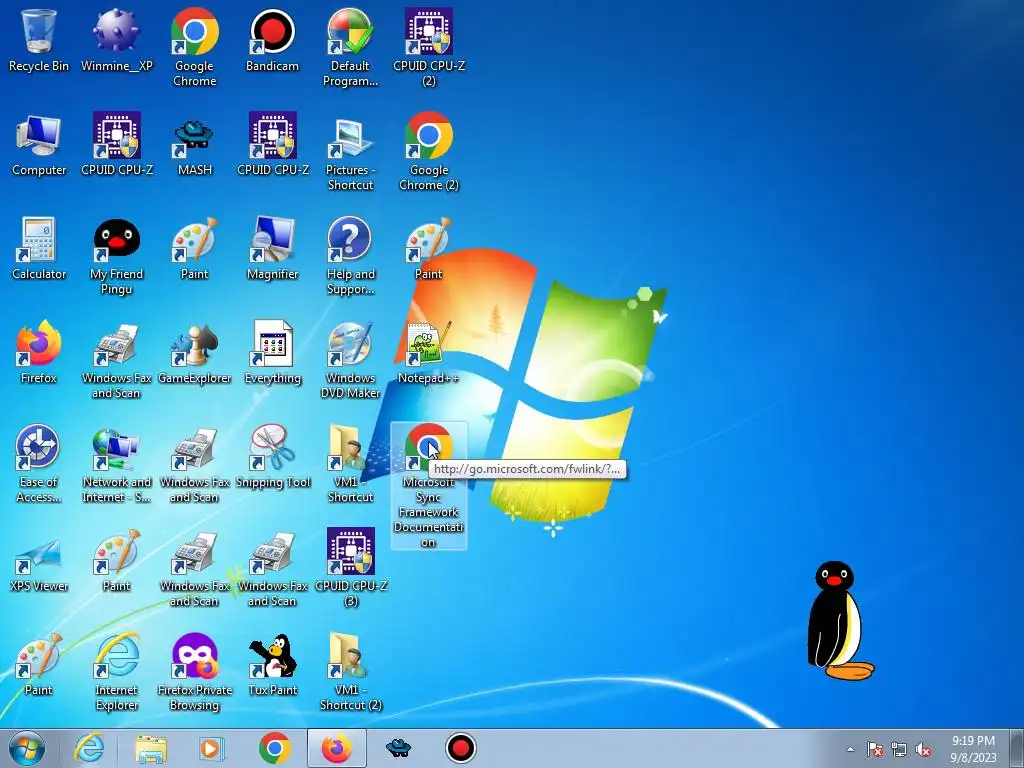Open the clock showing 9:19 PM
1024x768 pixels.
click(x=973, y=749)
